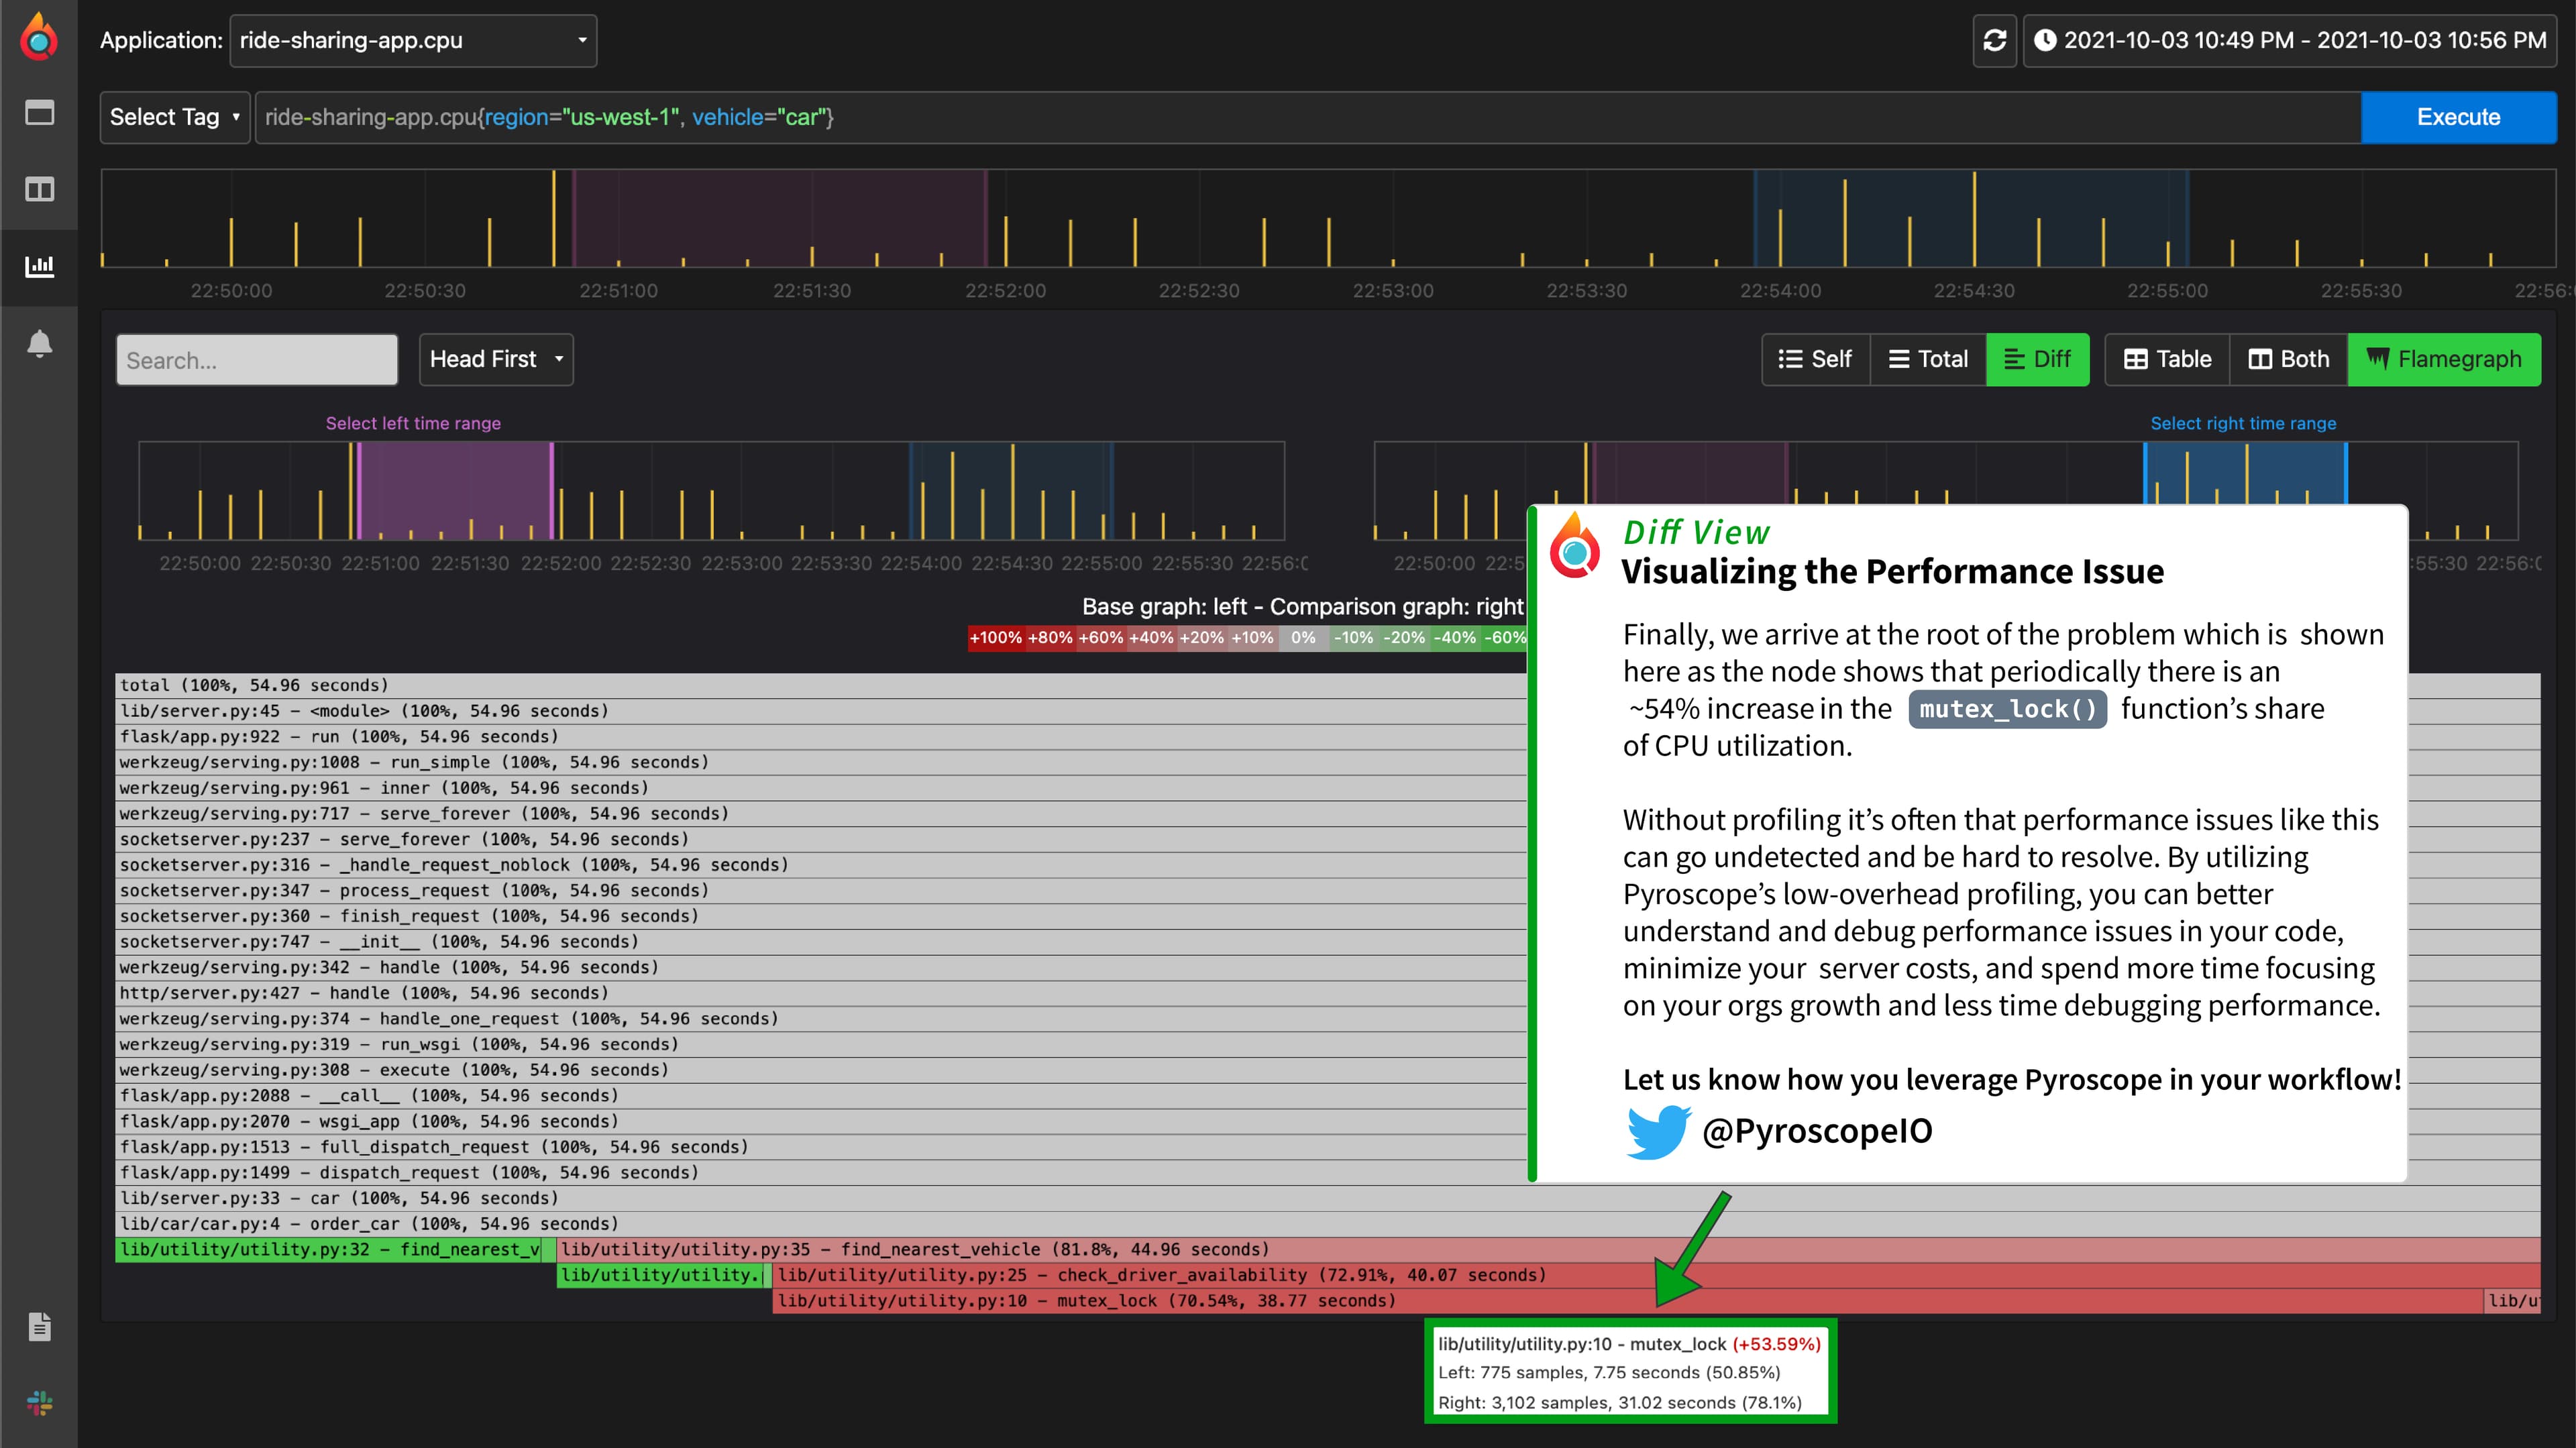Image resolution: width=2576 pixels, height=1448 pixels.
Task: Switch view to Self mode
Action: click(1815, 359)
